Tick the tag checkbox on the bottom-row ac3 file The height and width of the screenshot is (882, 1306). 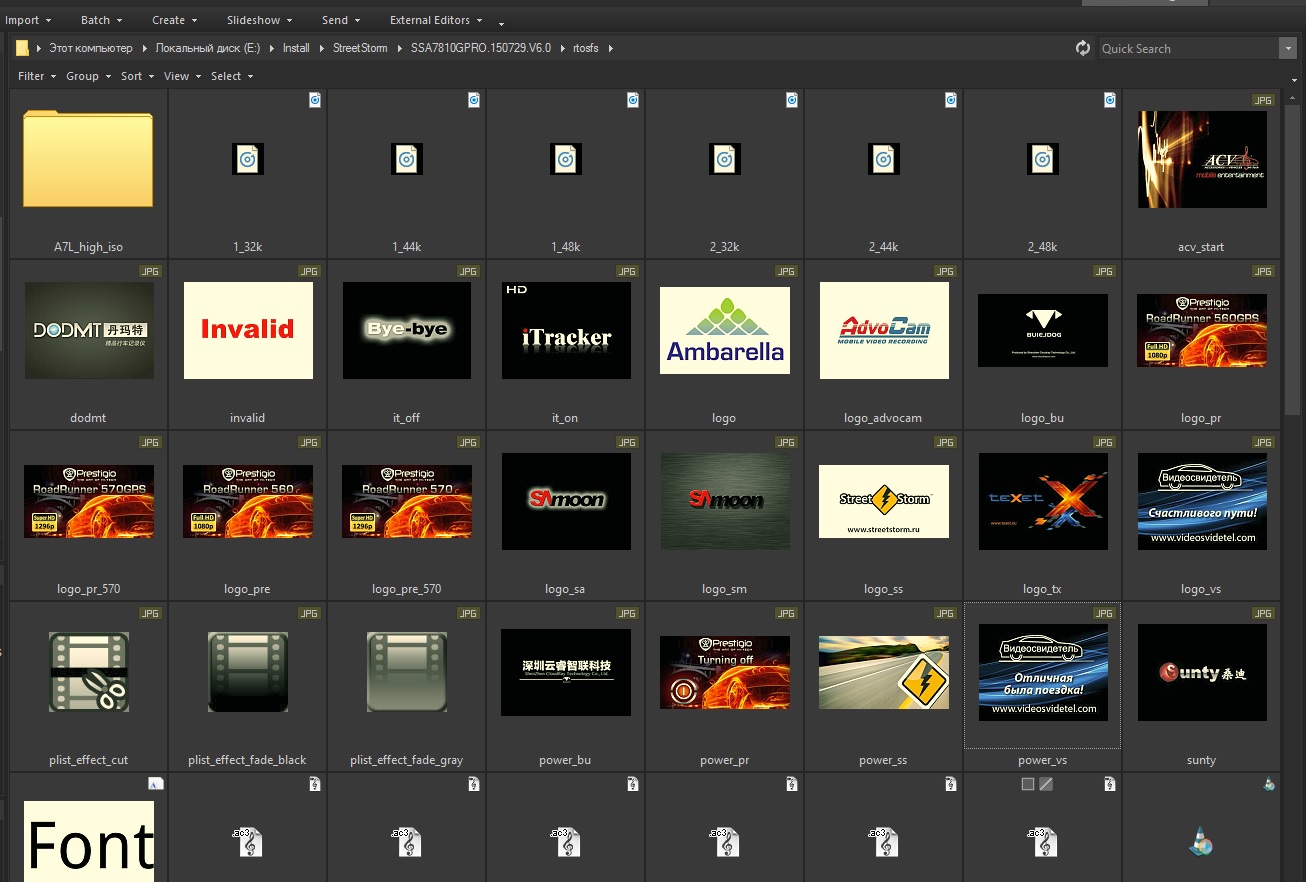pos(1028,785)
